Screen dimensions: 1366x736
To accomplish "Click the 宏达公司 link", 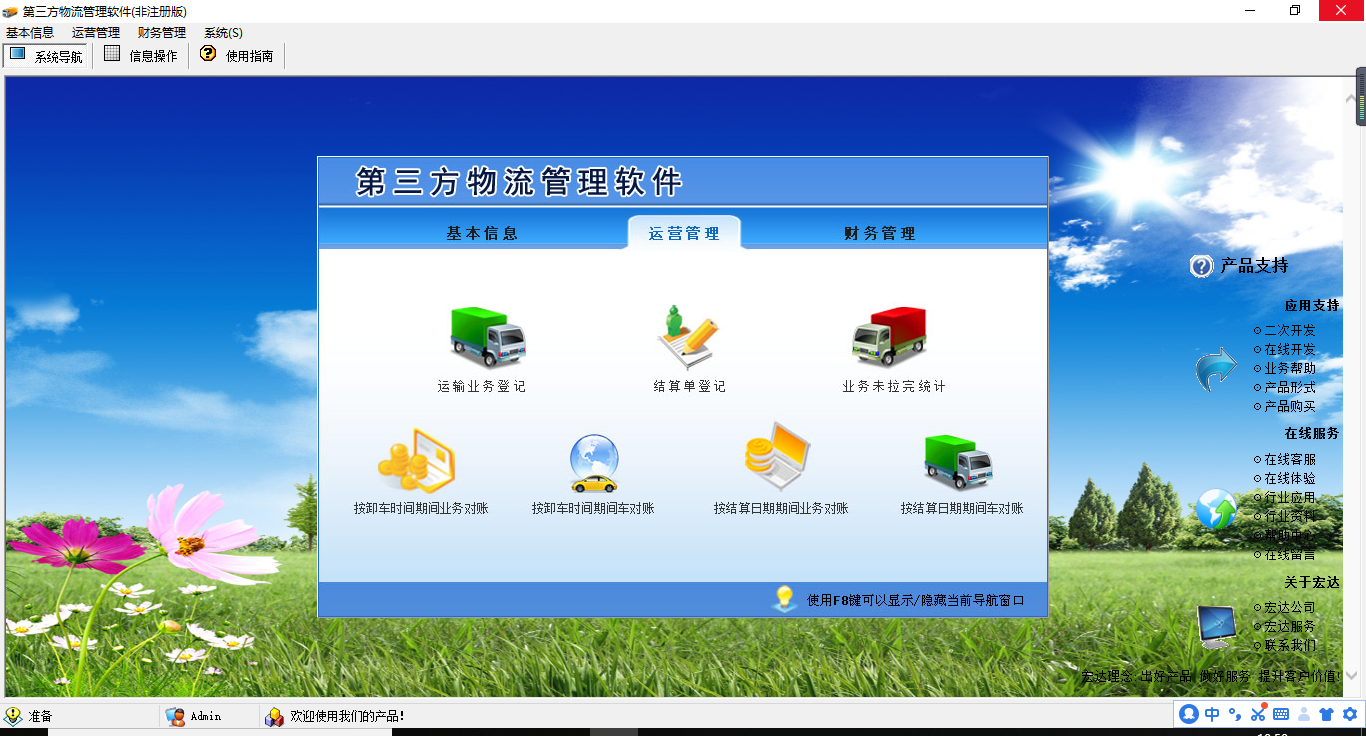I will click(x=1290, y=607).
